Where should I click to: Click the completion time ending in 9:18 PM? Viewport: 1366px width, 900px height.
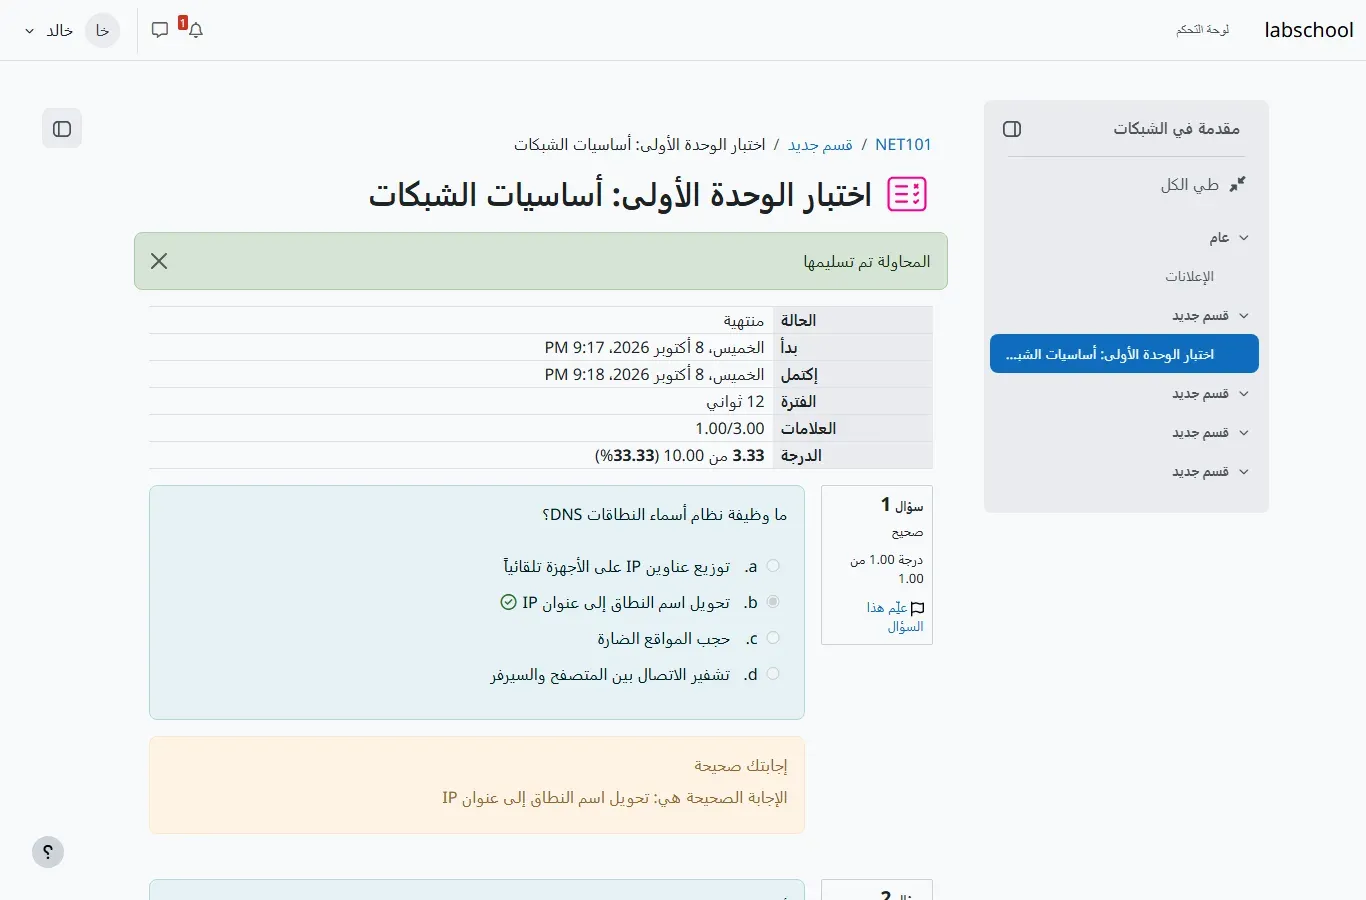655,374
